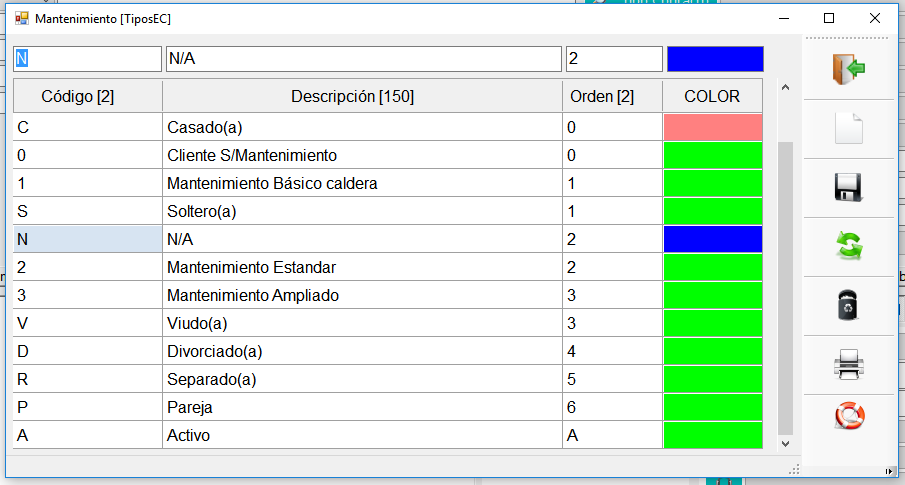Click the blue color cell in N/A row

click(713, 239)
